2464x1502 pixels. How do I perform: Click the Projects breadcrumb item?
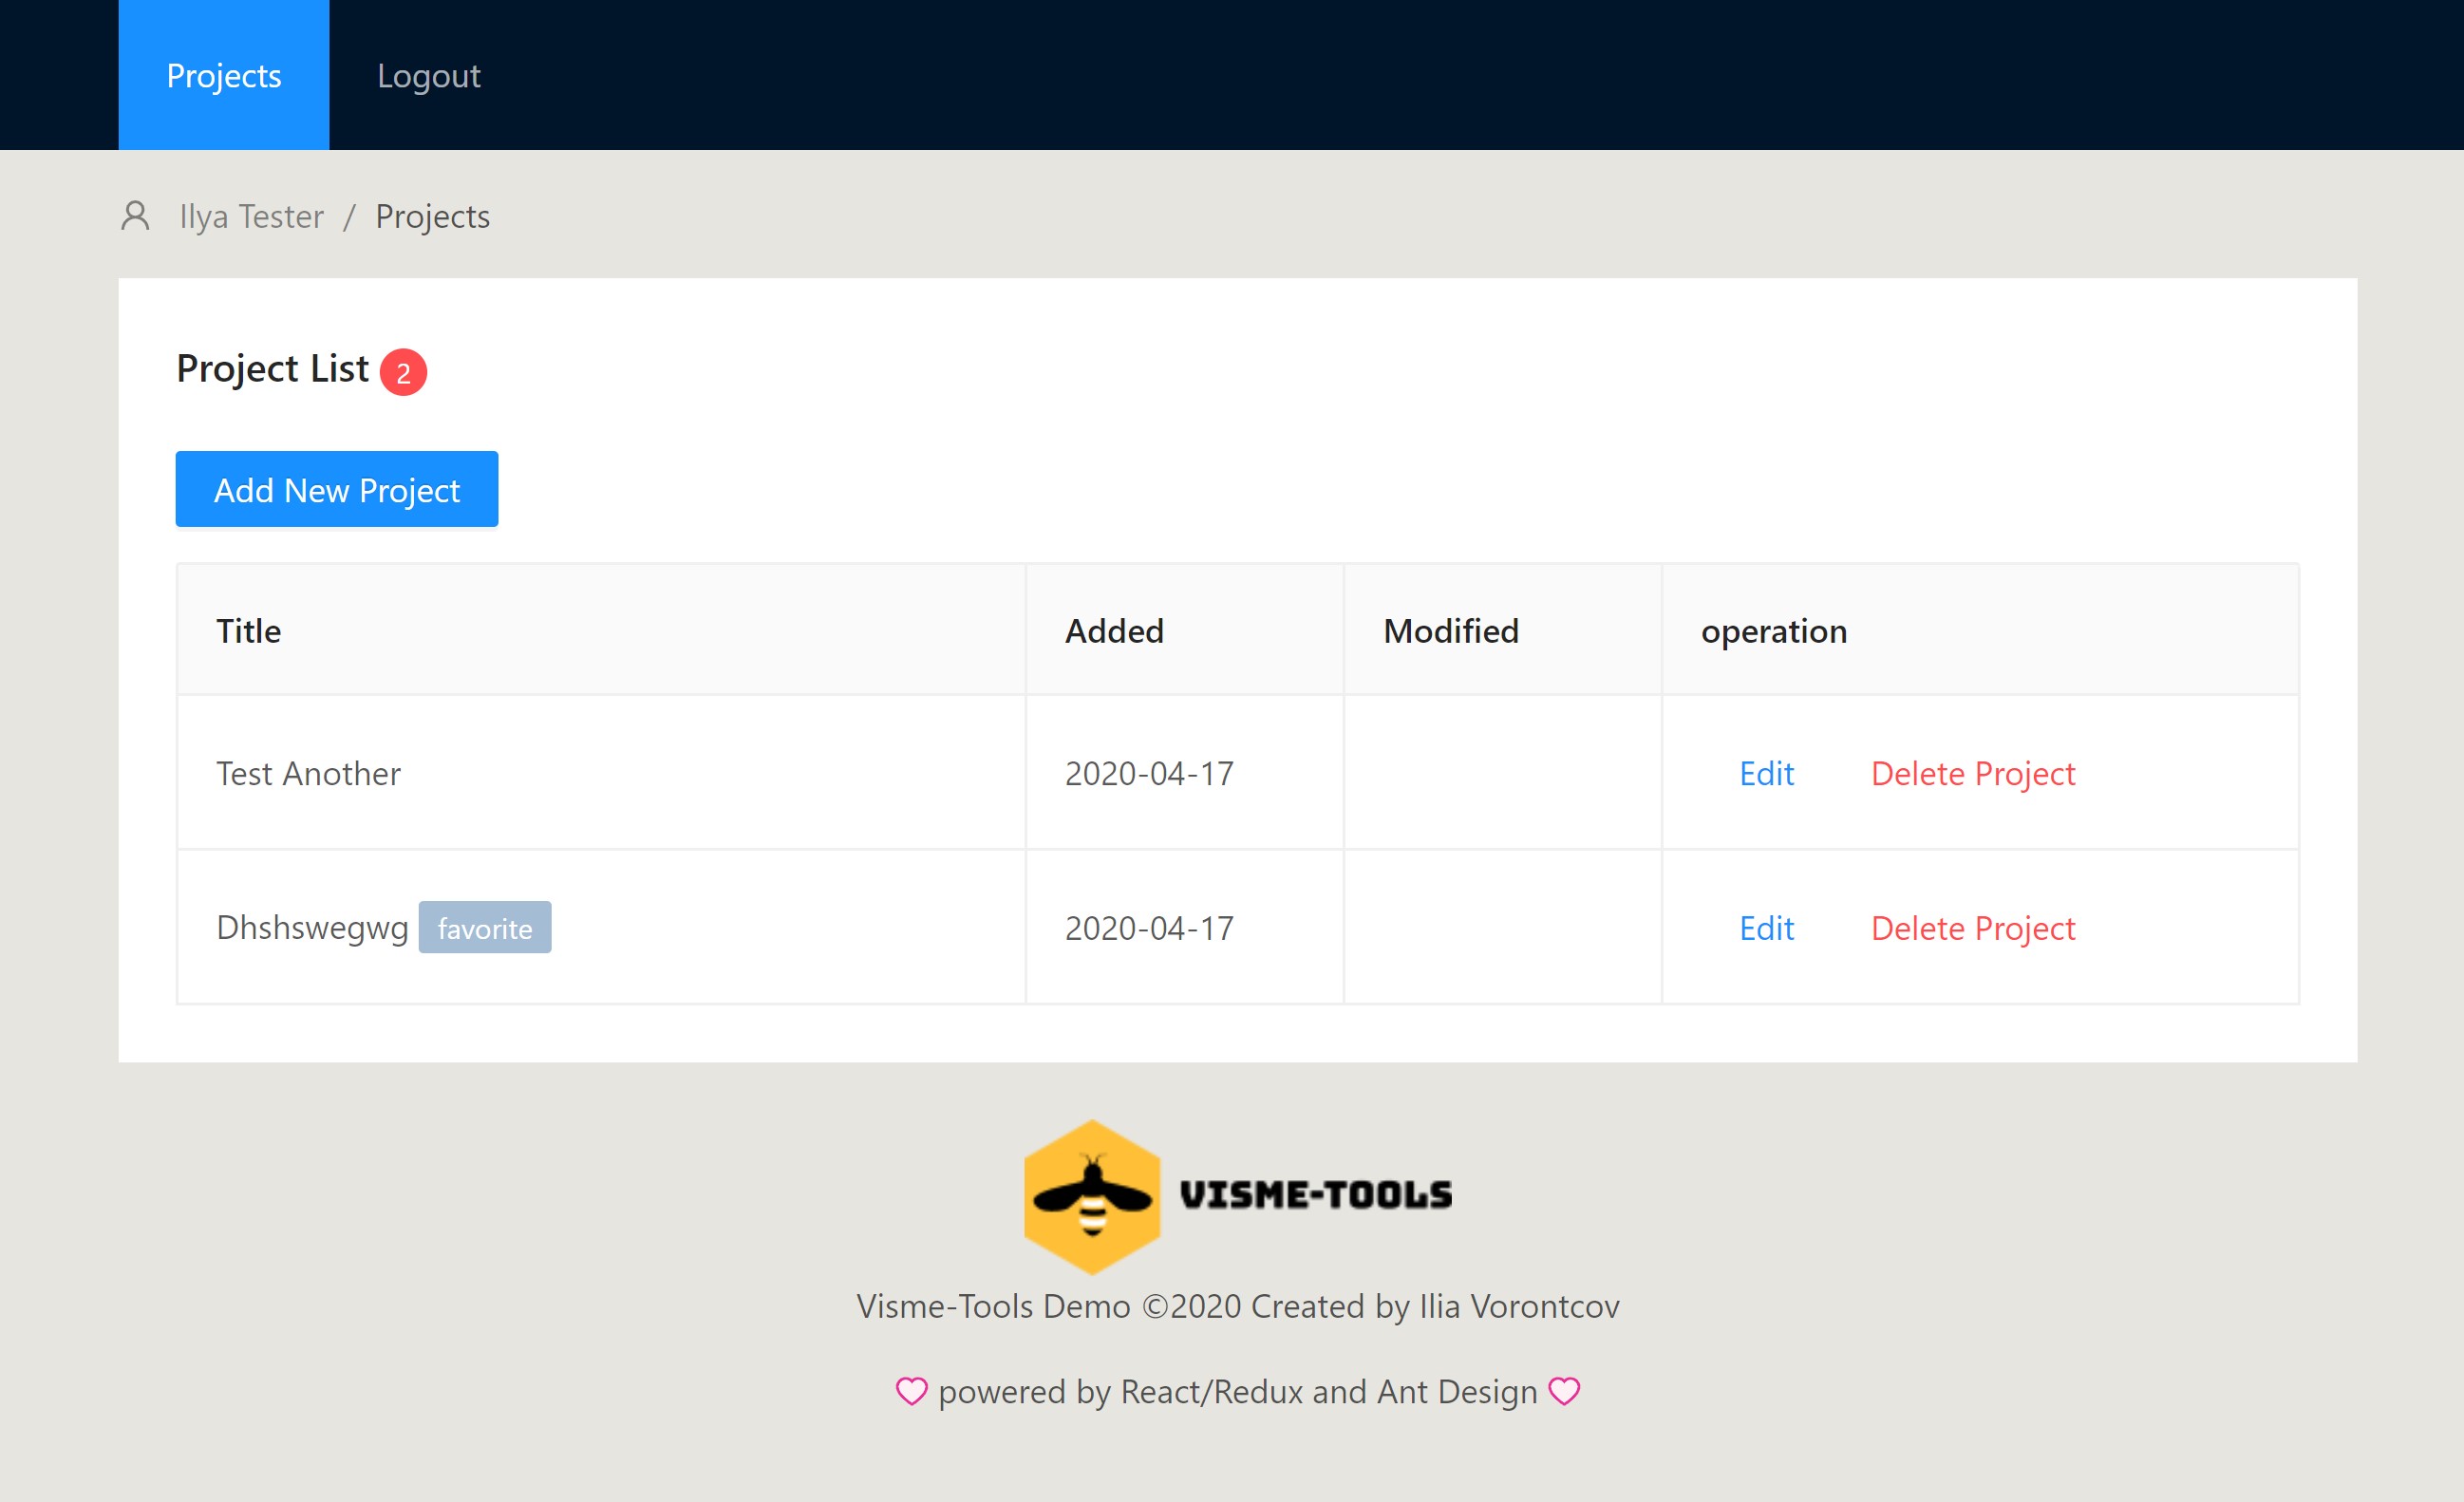(x=432, y=216)
